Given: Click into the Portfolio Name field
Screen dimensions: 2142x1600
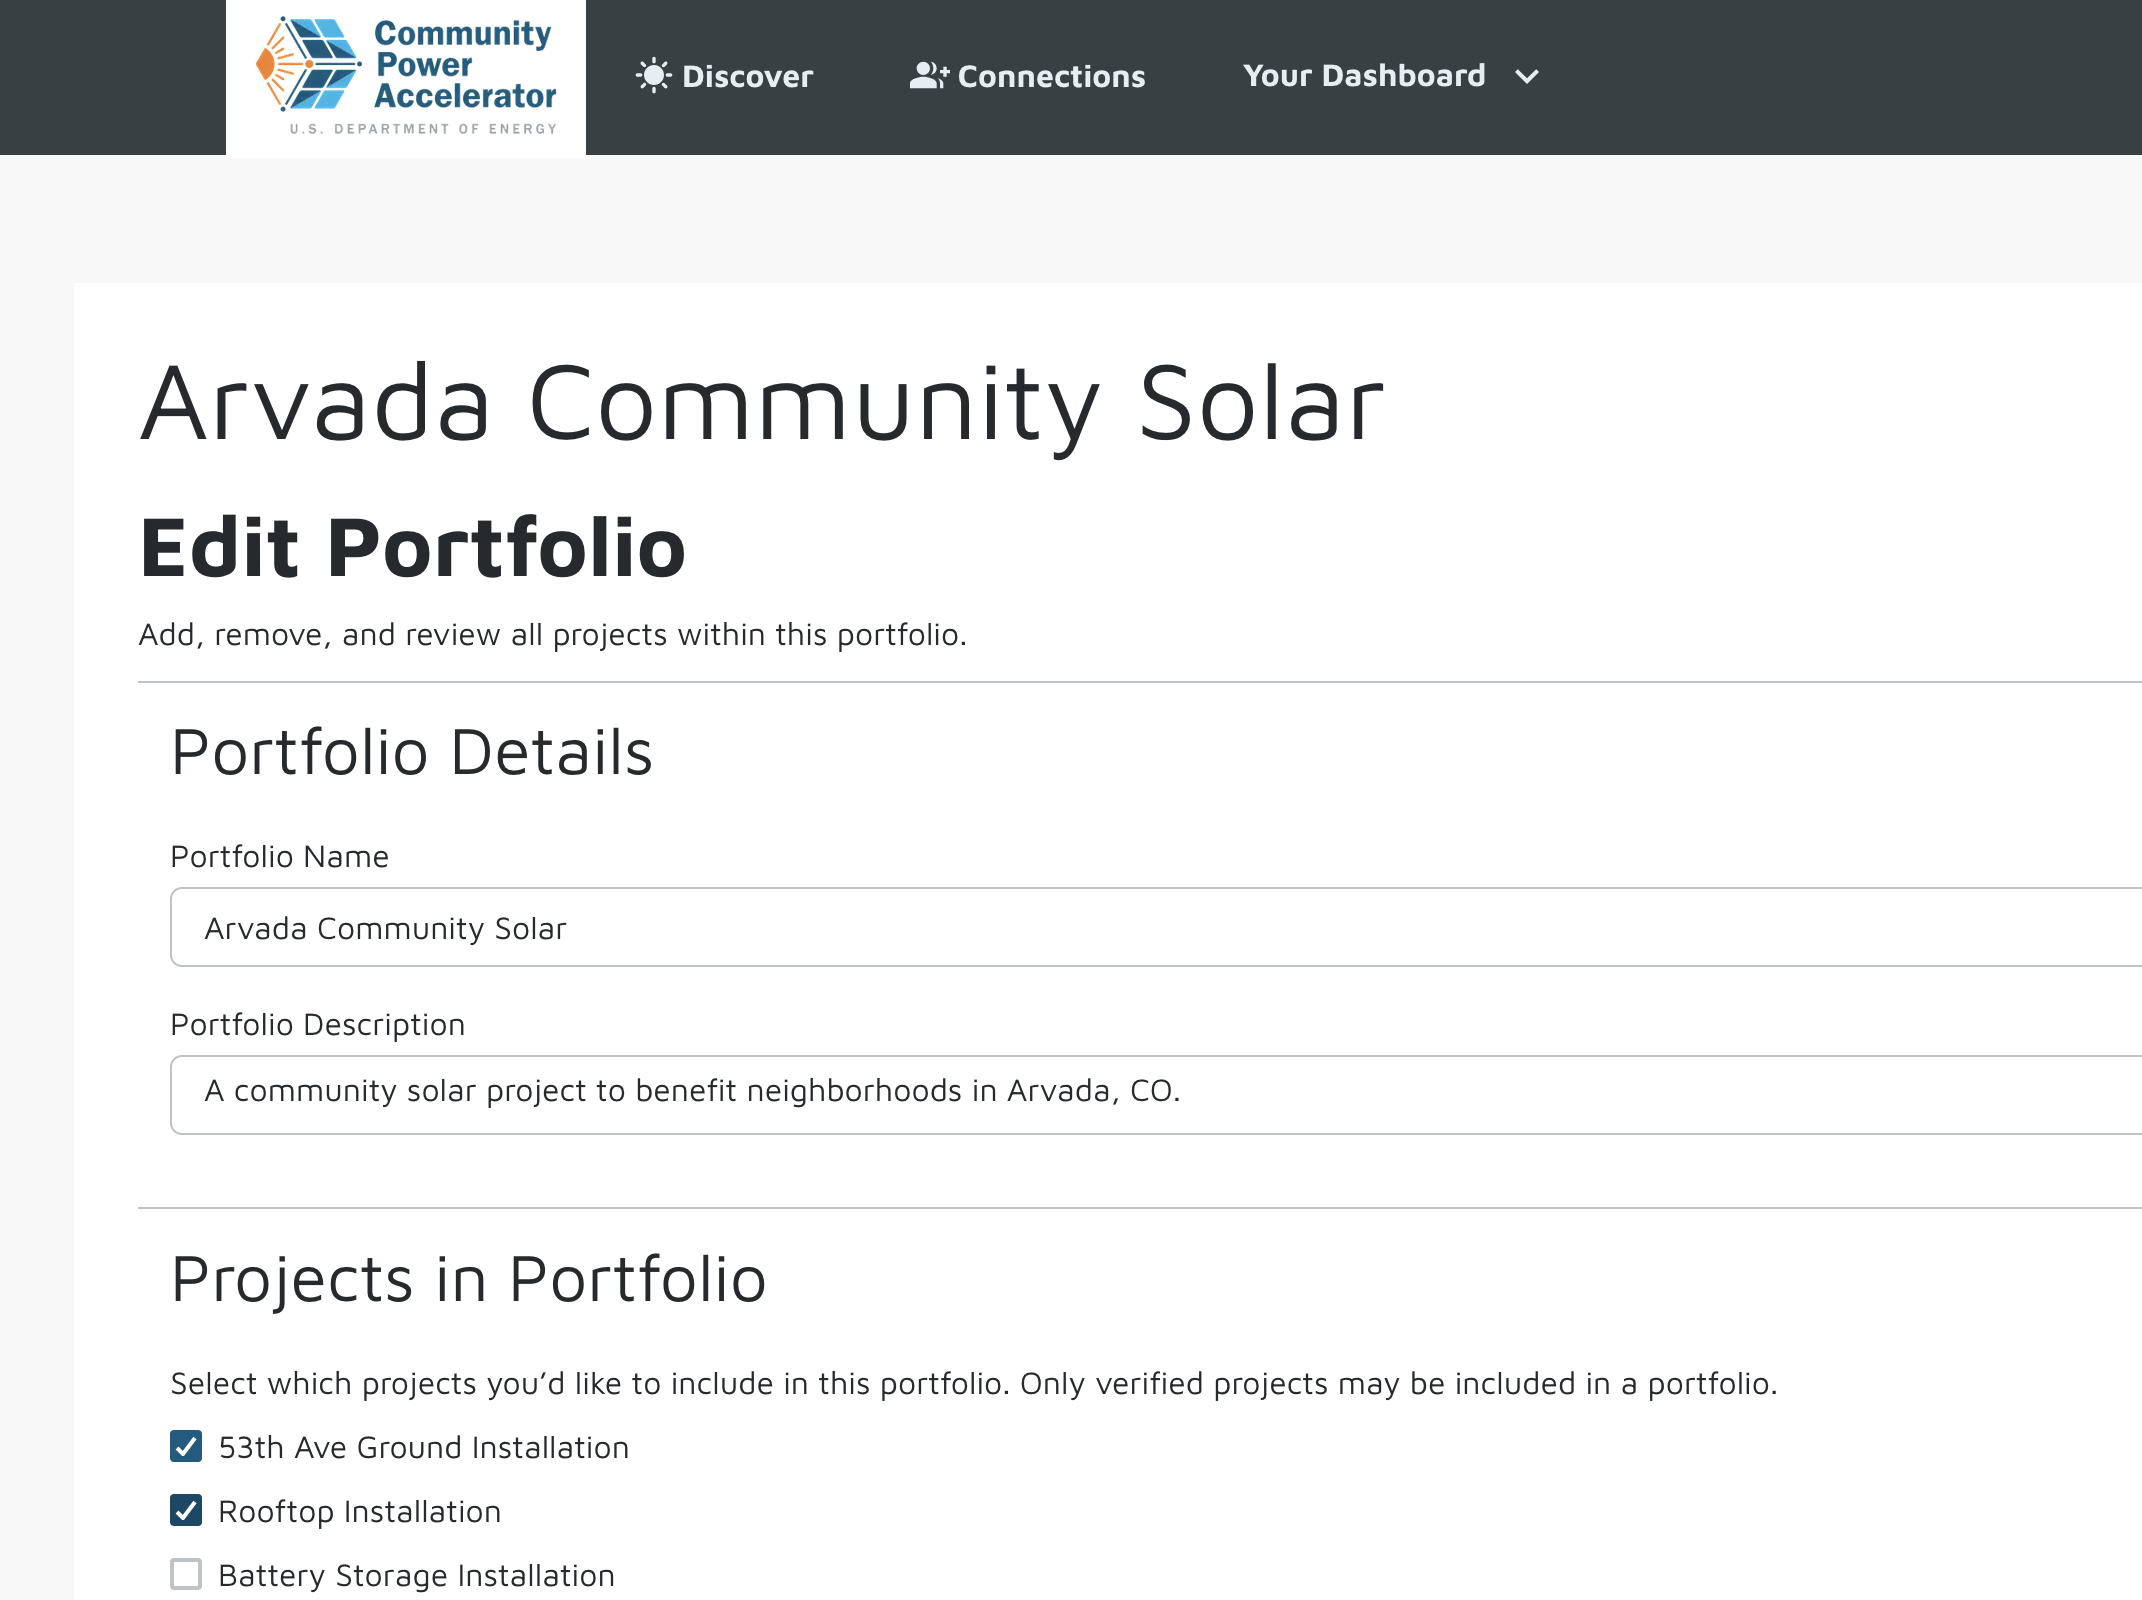Looking at the screenshot, I should coord(1150,928).
